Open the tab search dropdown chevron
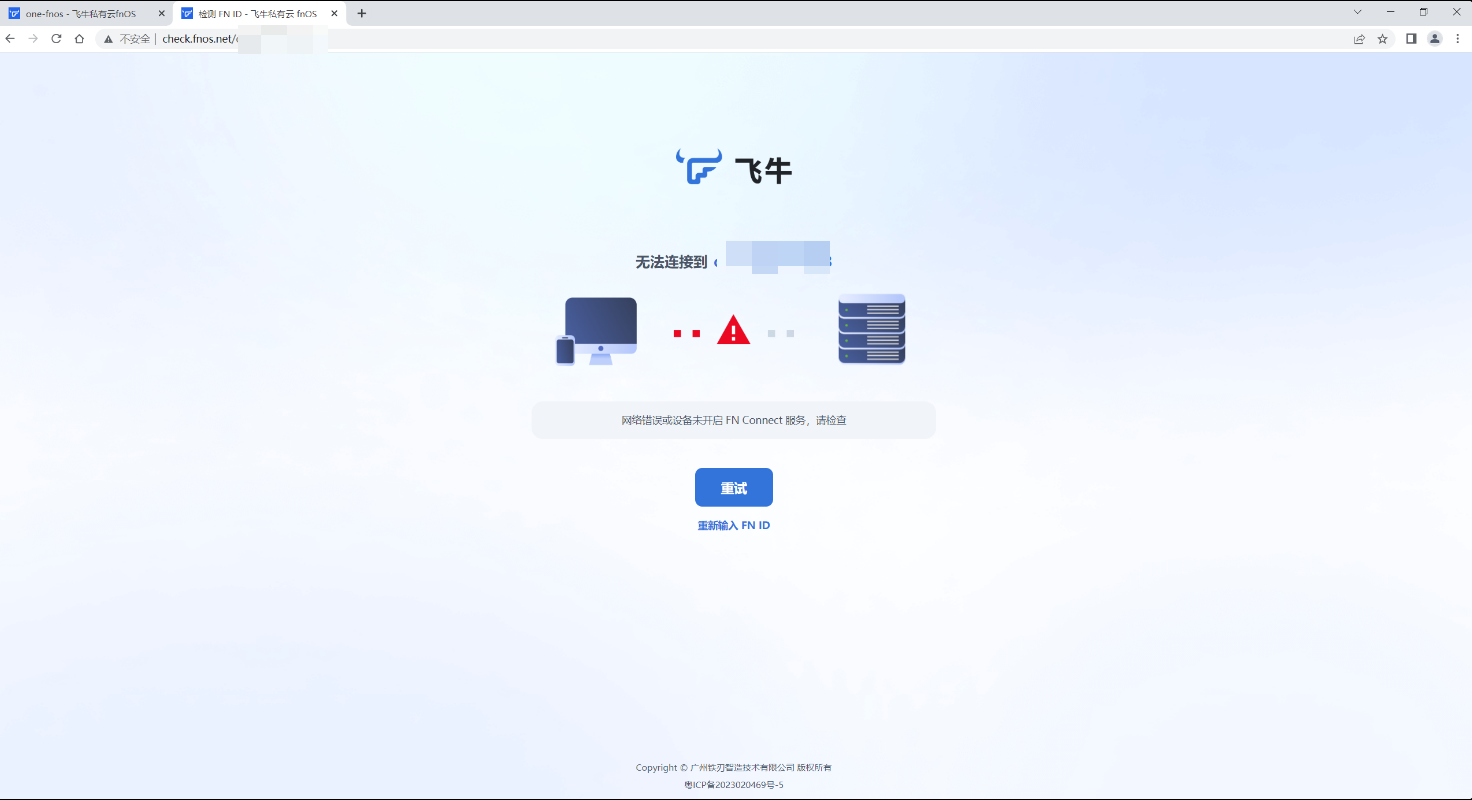Viewport: 1472px width, 800px height. [x=1357, y=12]
